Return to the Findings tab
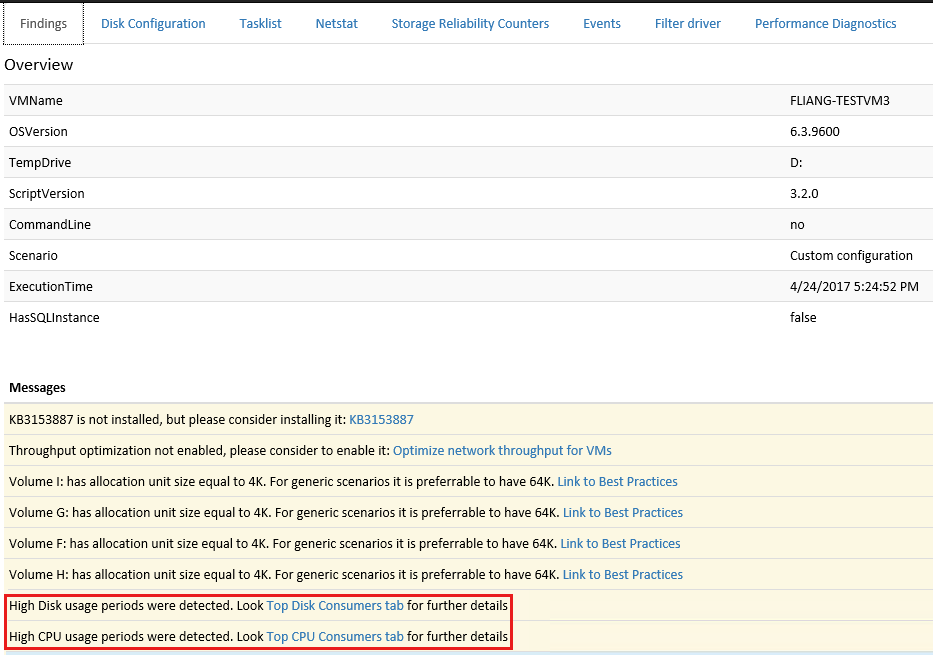The width and height of the screenshot is (933, 655). click(42, 23)
